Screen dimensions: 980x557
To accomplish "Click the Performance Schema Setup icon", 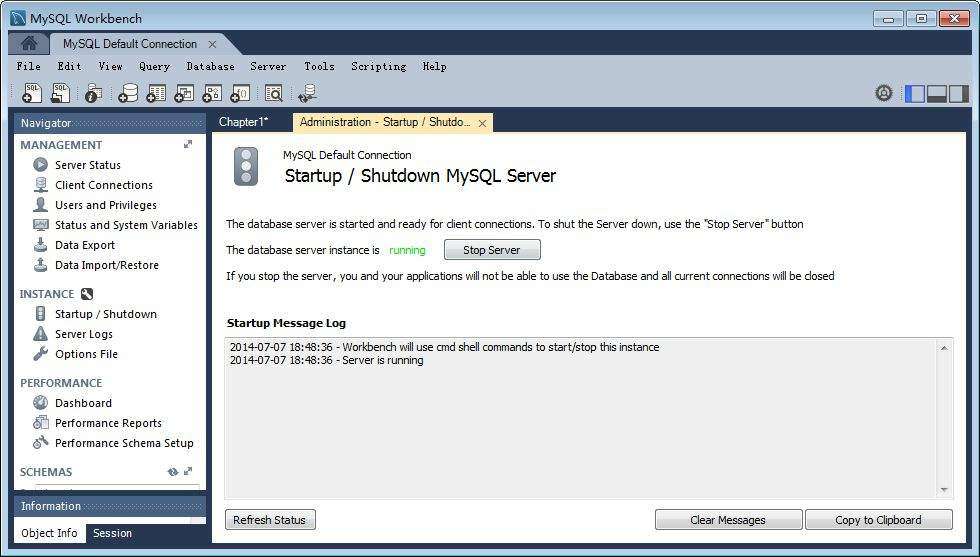I will click(x=41, y=443).
